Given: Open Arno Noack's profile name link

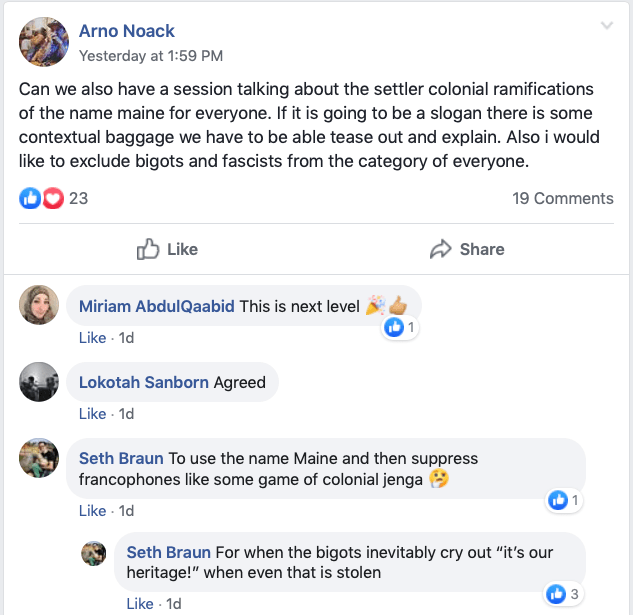Looking at the screenshot, I should [x=127, y=31].
